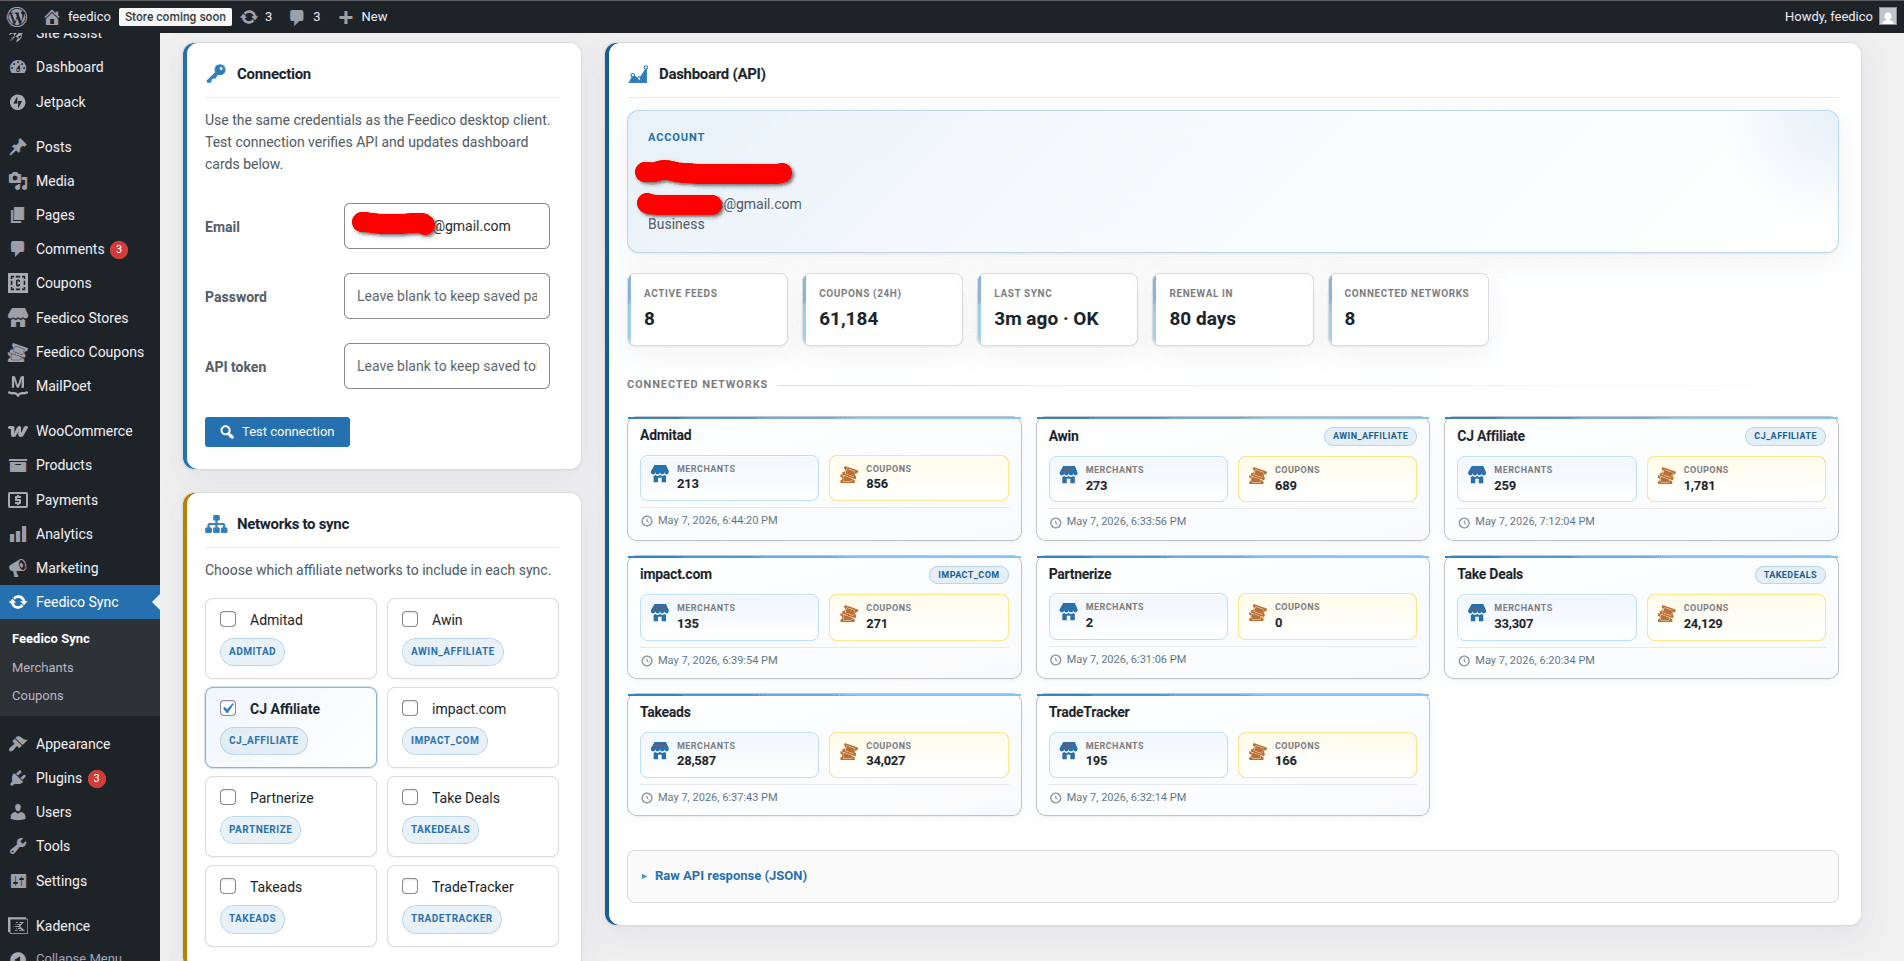Uncheck the CJ Affiliate checkbox

[x=228, y=708]
